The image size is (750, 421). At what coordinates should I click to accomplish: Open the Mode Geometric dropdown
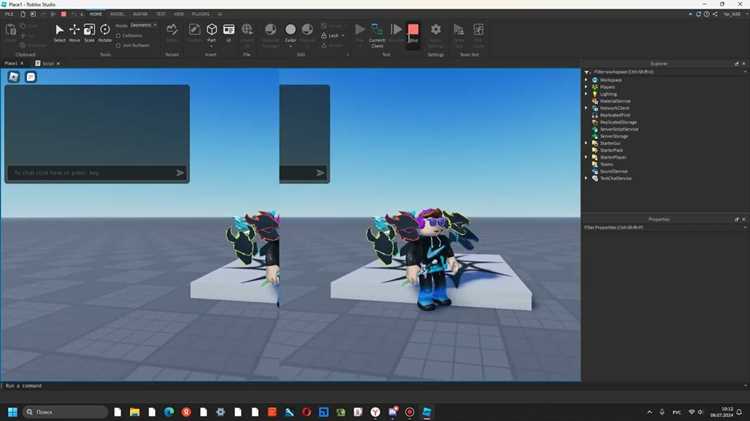coord(143,25)
